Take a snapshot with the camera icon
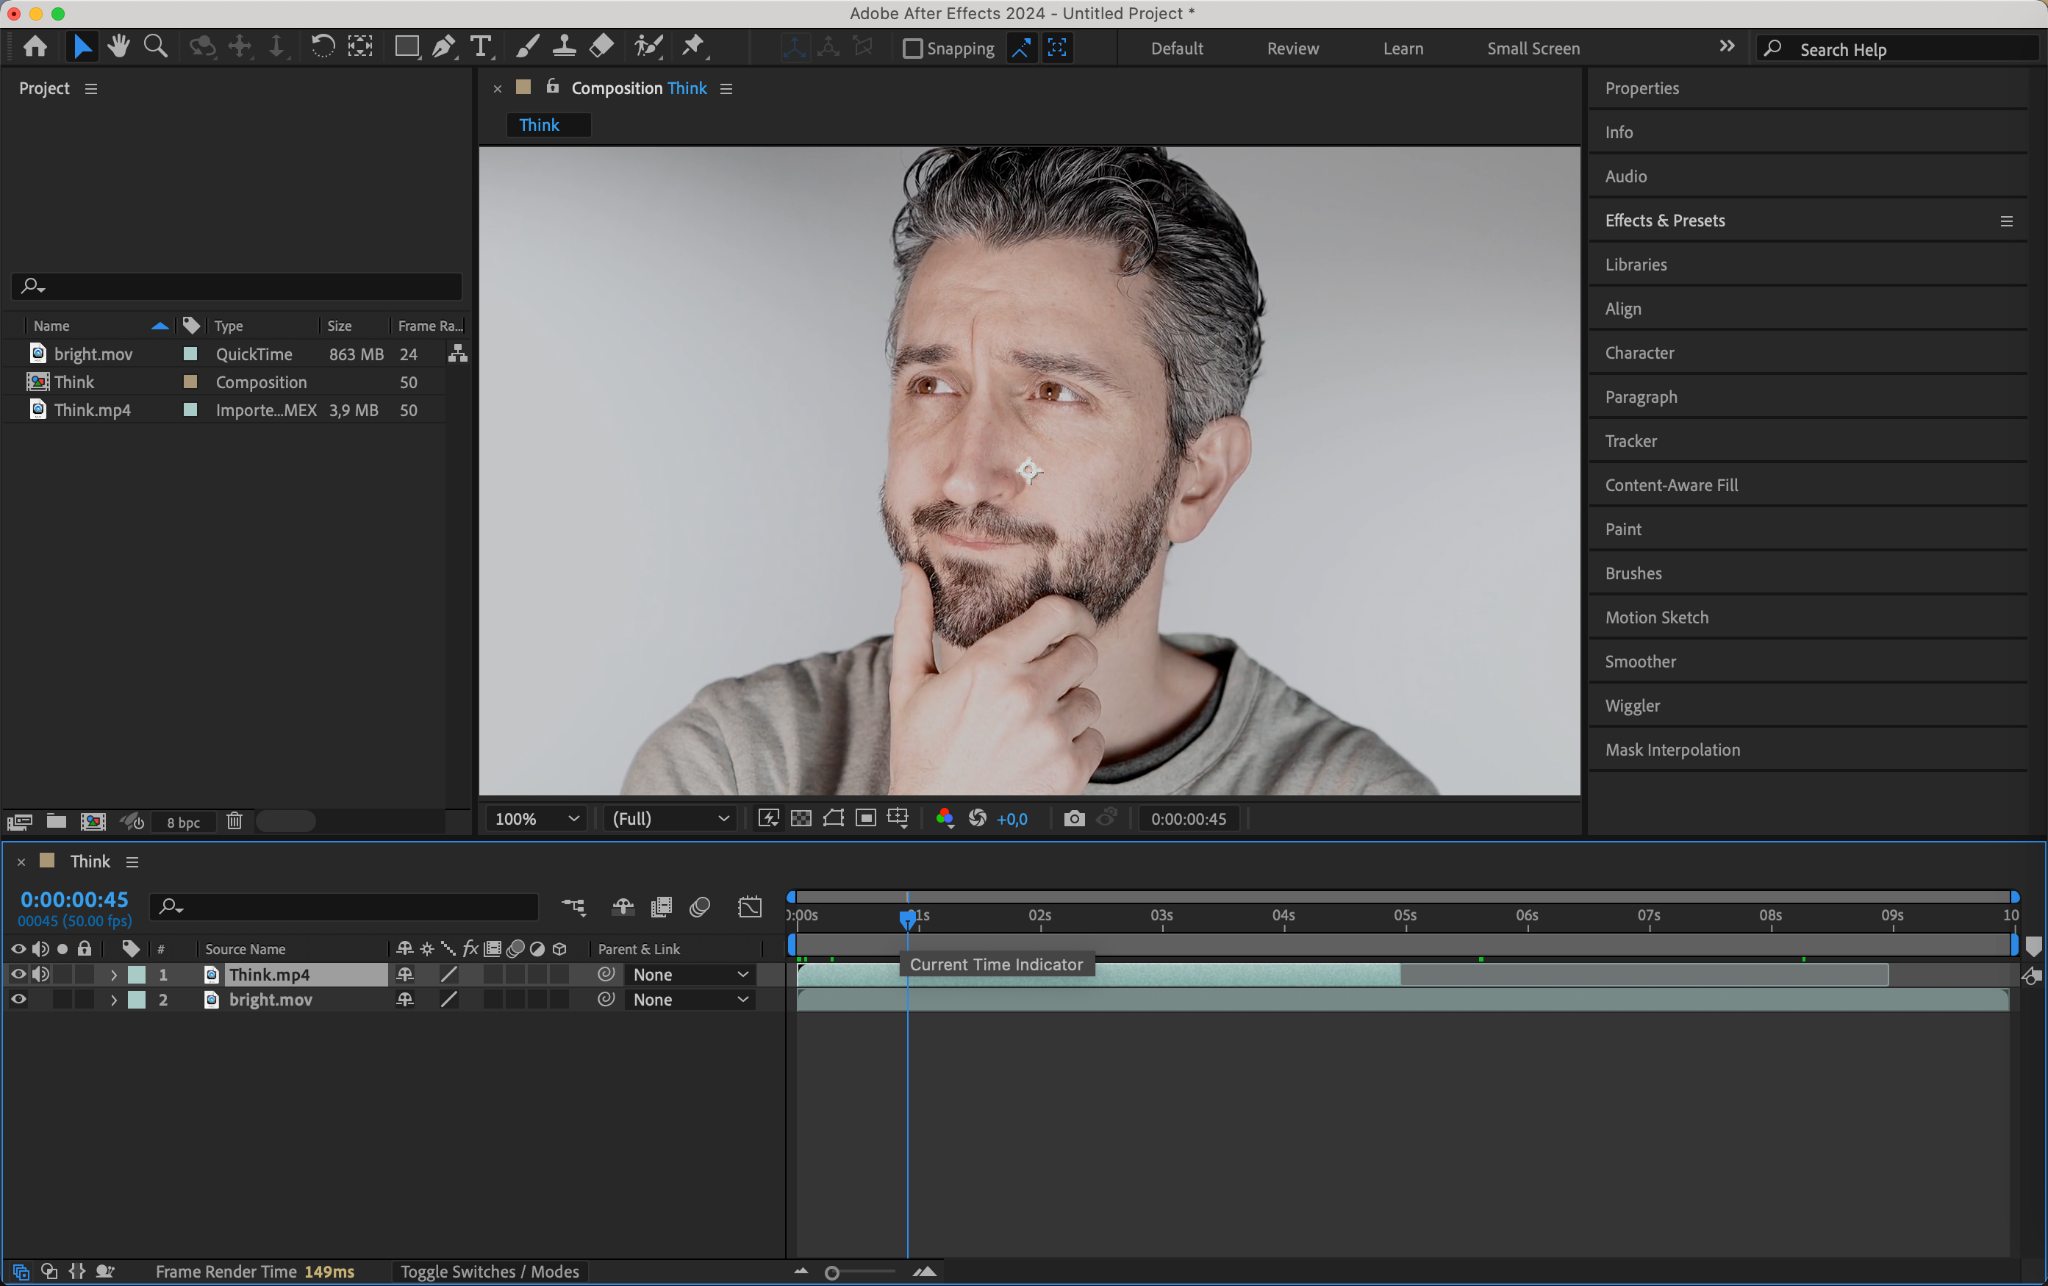Screen dimensions: 2048x1286 click(1074, 819)
